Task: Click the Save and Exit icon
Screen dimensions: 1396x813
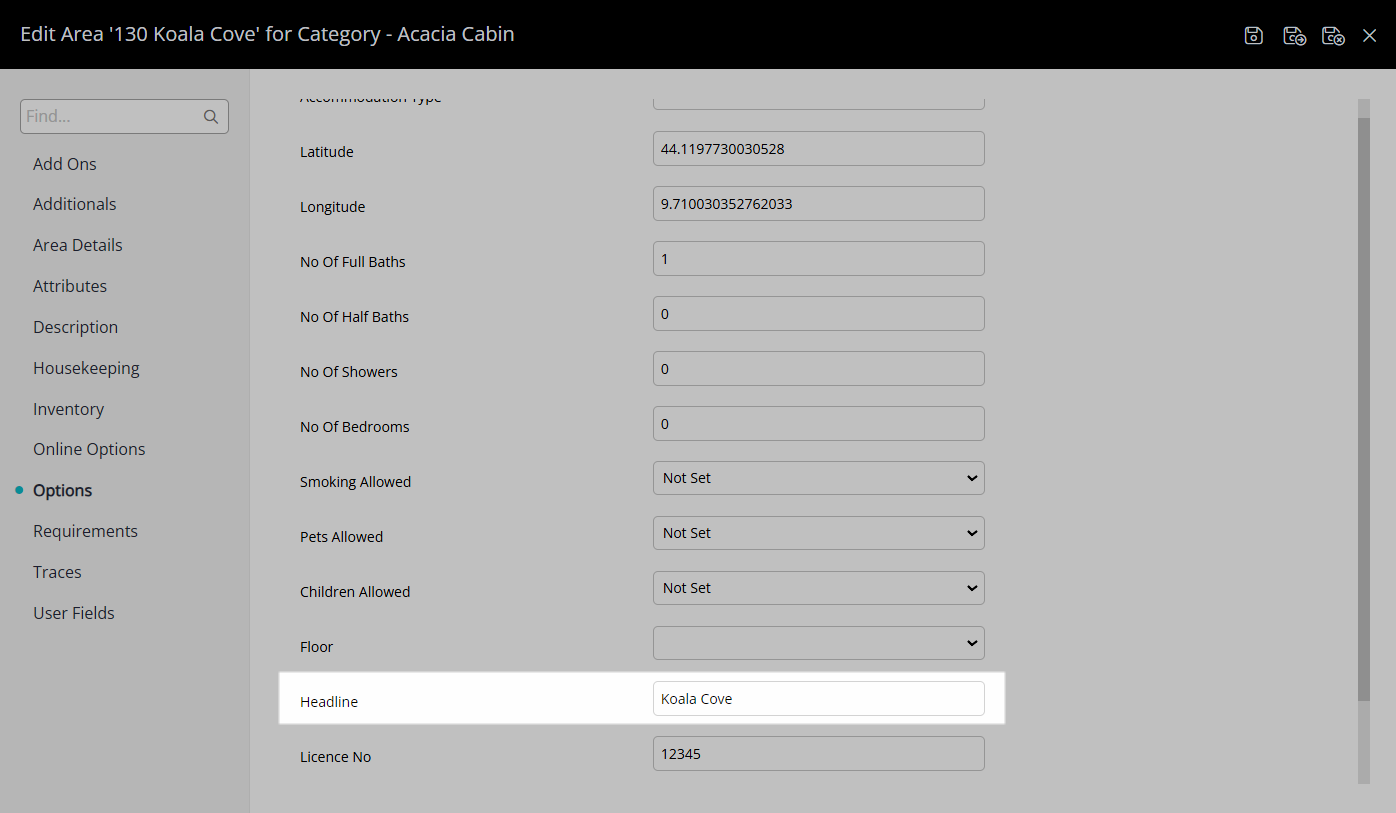Action: click(1333, 35)
